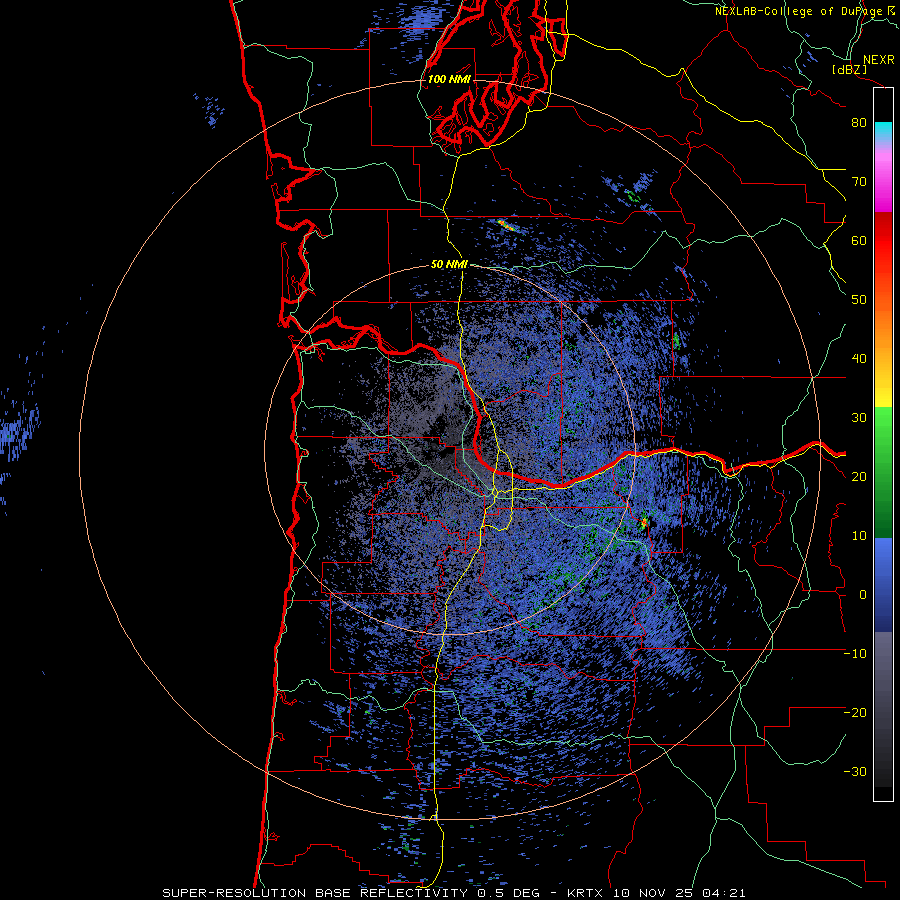Click the 30 value on dBZ scale

pyautogui.click(x=859, y=417)
